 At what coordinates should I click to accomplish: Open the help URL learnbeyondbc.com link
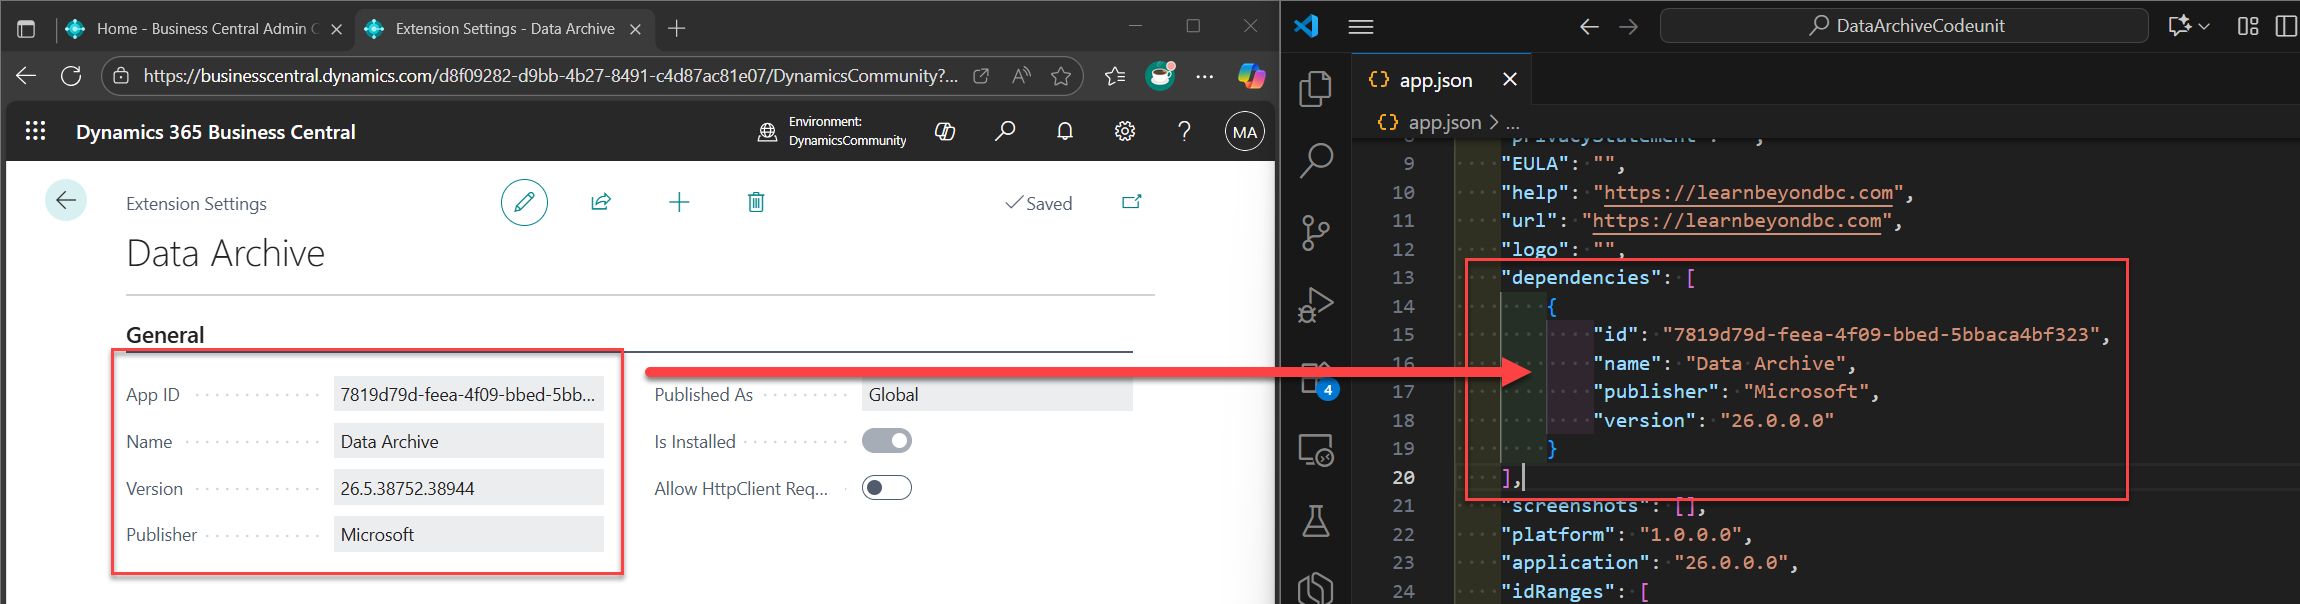1748,192
